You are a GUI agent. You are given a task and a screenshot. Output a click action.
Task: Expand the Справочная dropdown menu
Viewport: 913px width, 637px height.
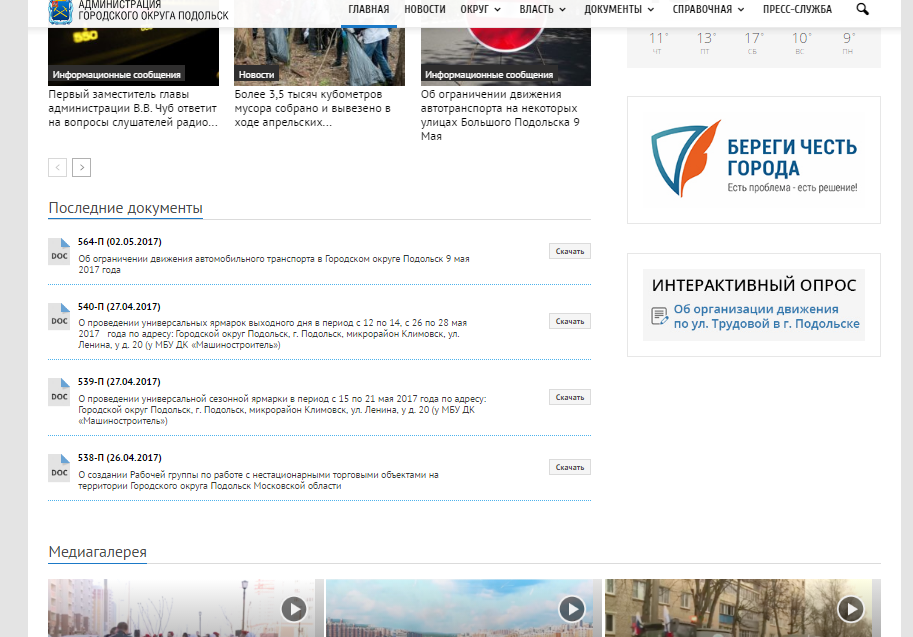click(x=708, y=9)
